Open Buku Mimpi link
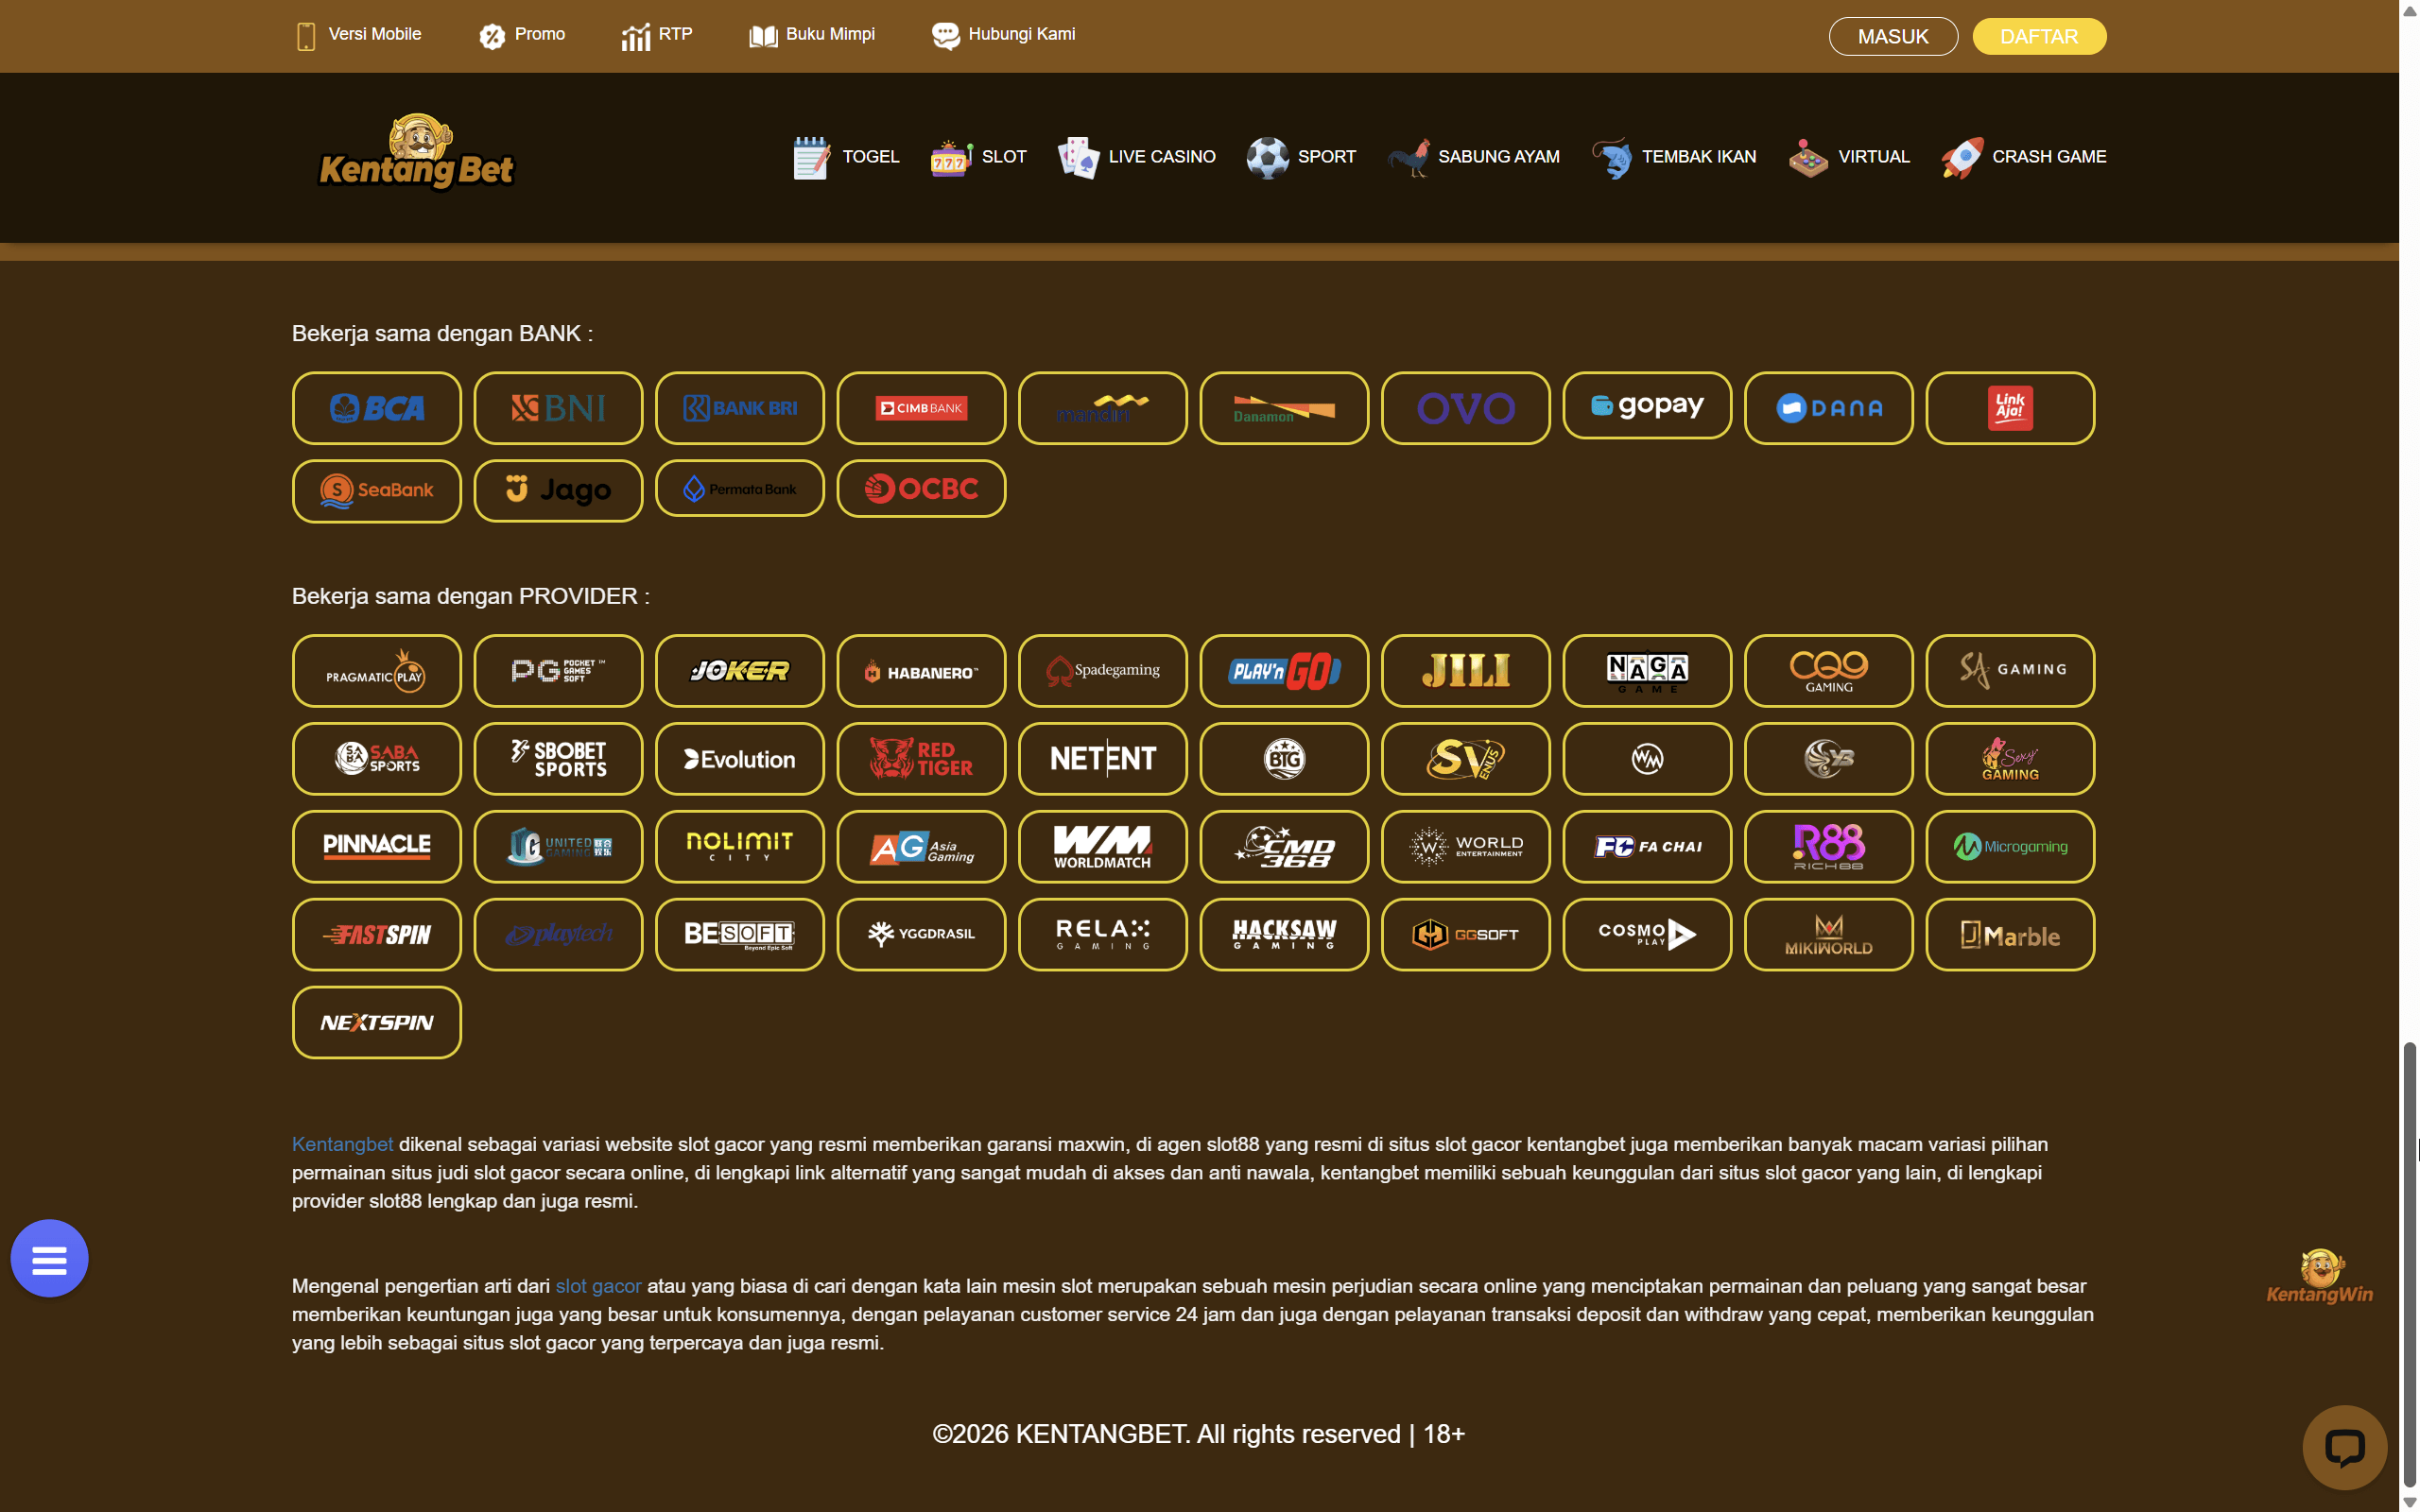 (811, 35)
